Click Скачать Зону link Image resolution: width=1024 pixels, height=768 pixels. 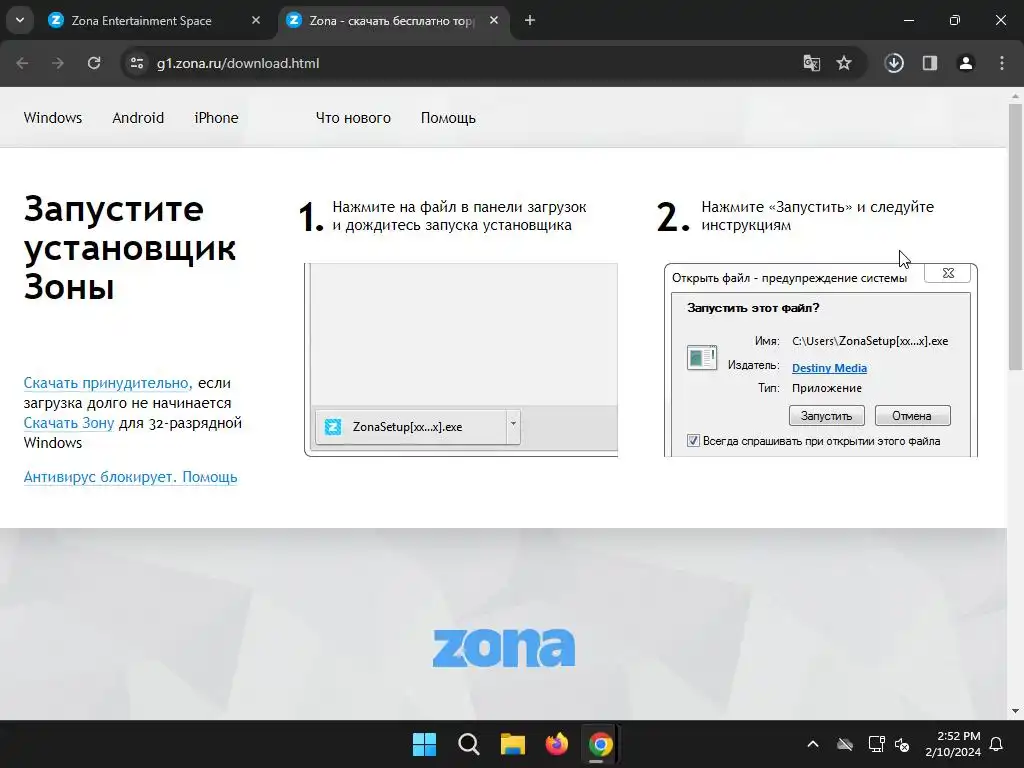pyautogui.click(x=69, y=423)
